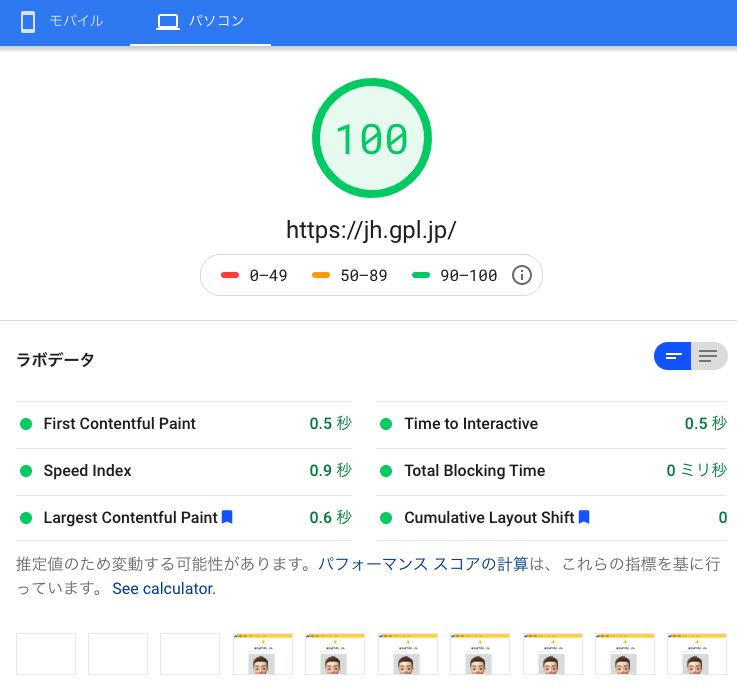This screenshot has width=737, height=688.
Task: Click the 100 performance score gauge
Action: pos(371,140)
